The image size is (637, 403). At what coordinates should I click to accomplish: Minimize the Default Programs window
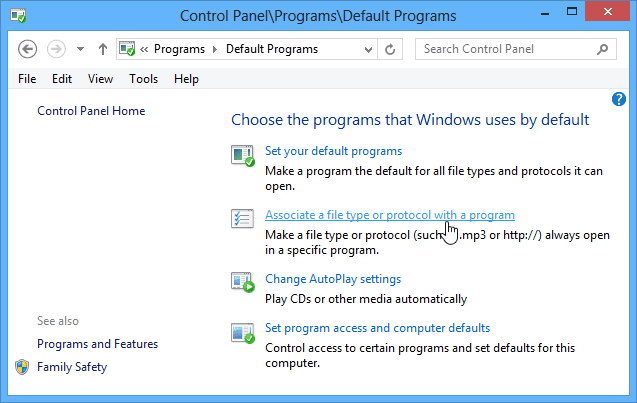[545, 13]
